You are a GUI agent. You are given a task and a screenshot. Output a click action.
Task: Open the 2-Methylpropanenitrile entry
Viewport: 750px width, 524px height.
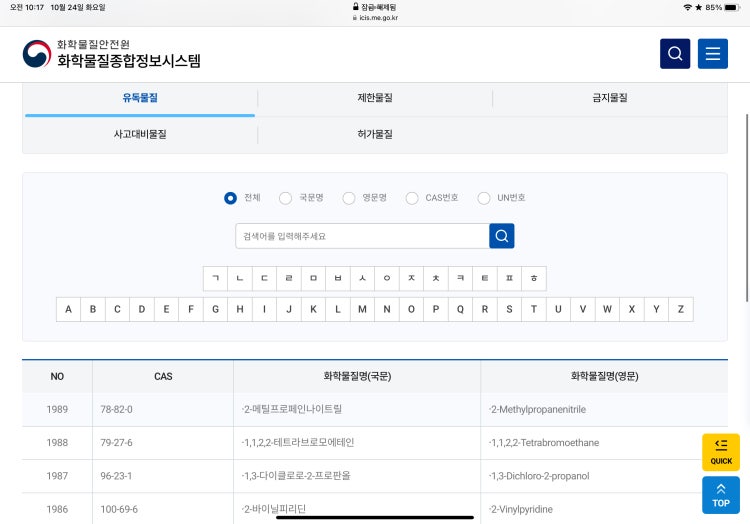point(539,410)
